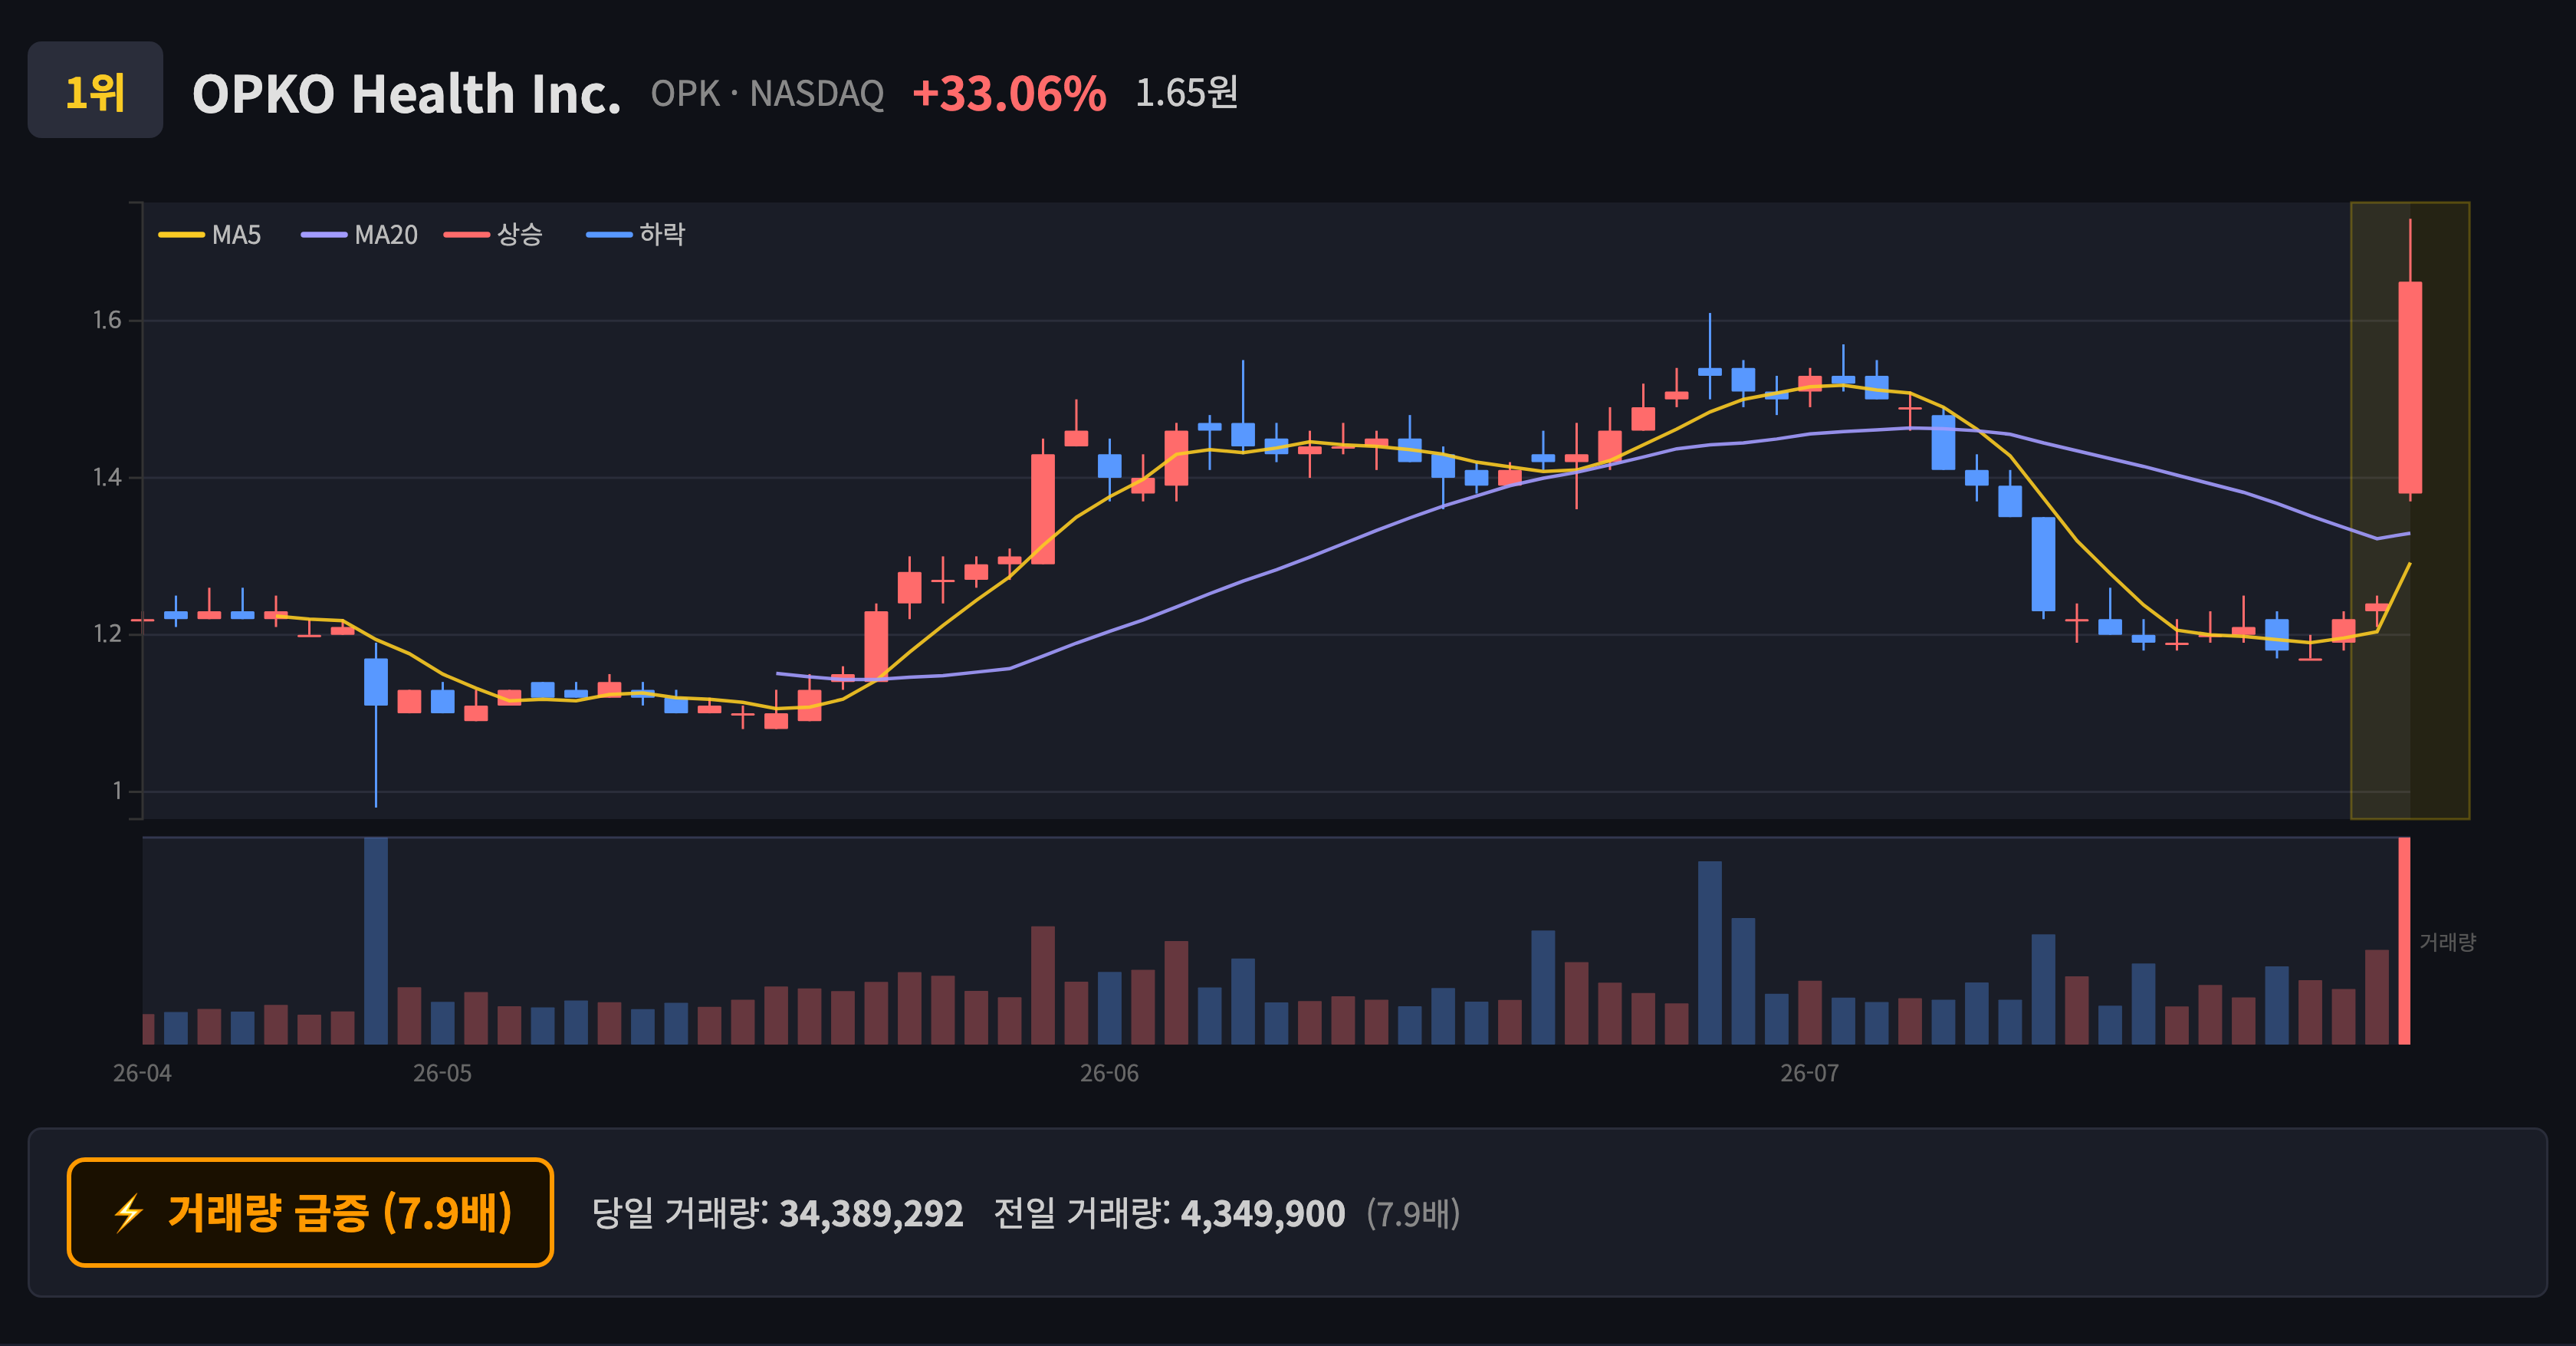The image size is (2576, 1346).
Task: Click the yellow MA5 legend line swatch
Action: 181,235
